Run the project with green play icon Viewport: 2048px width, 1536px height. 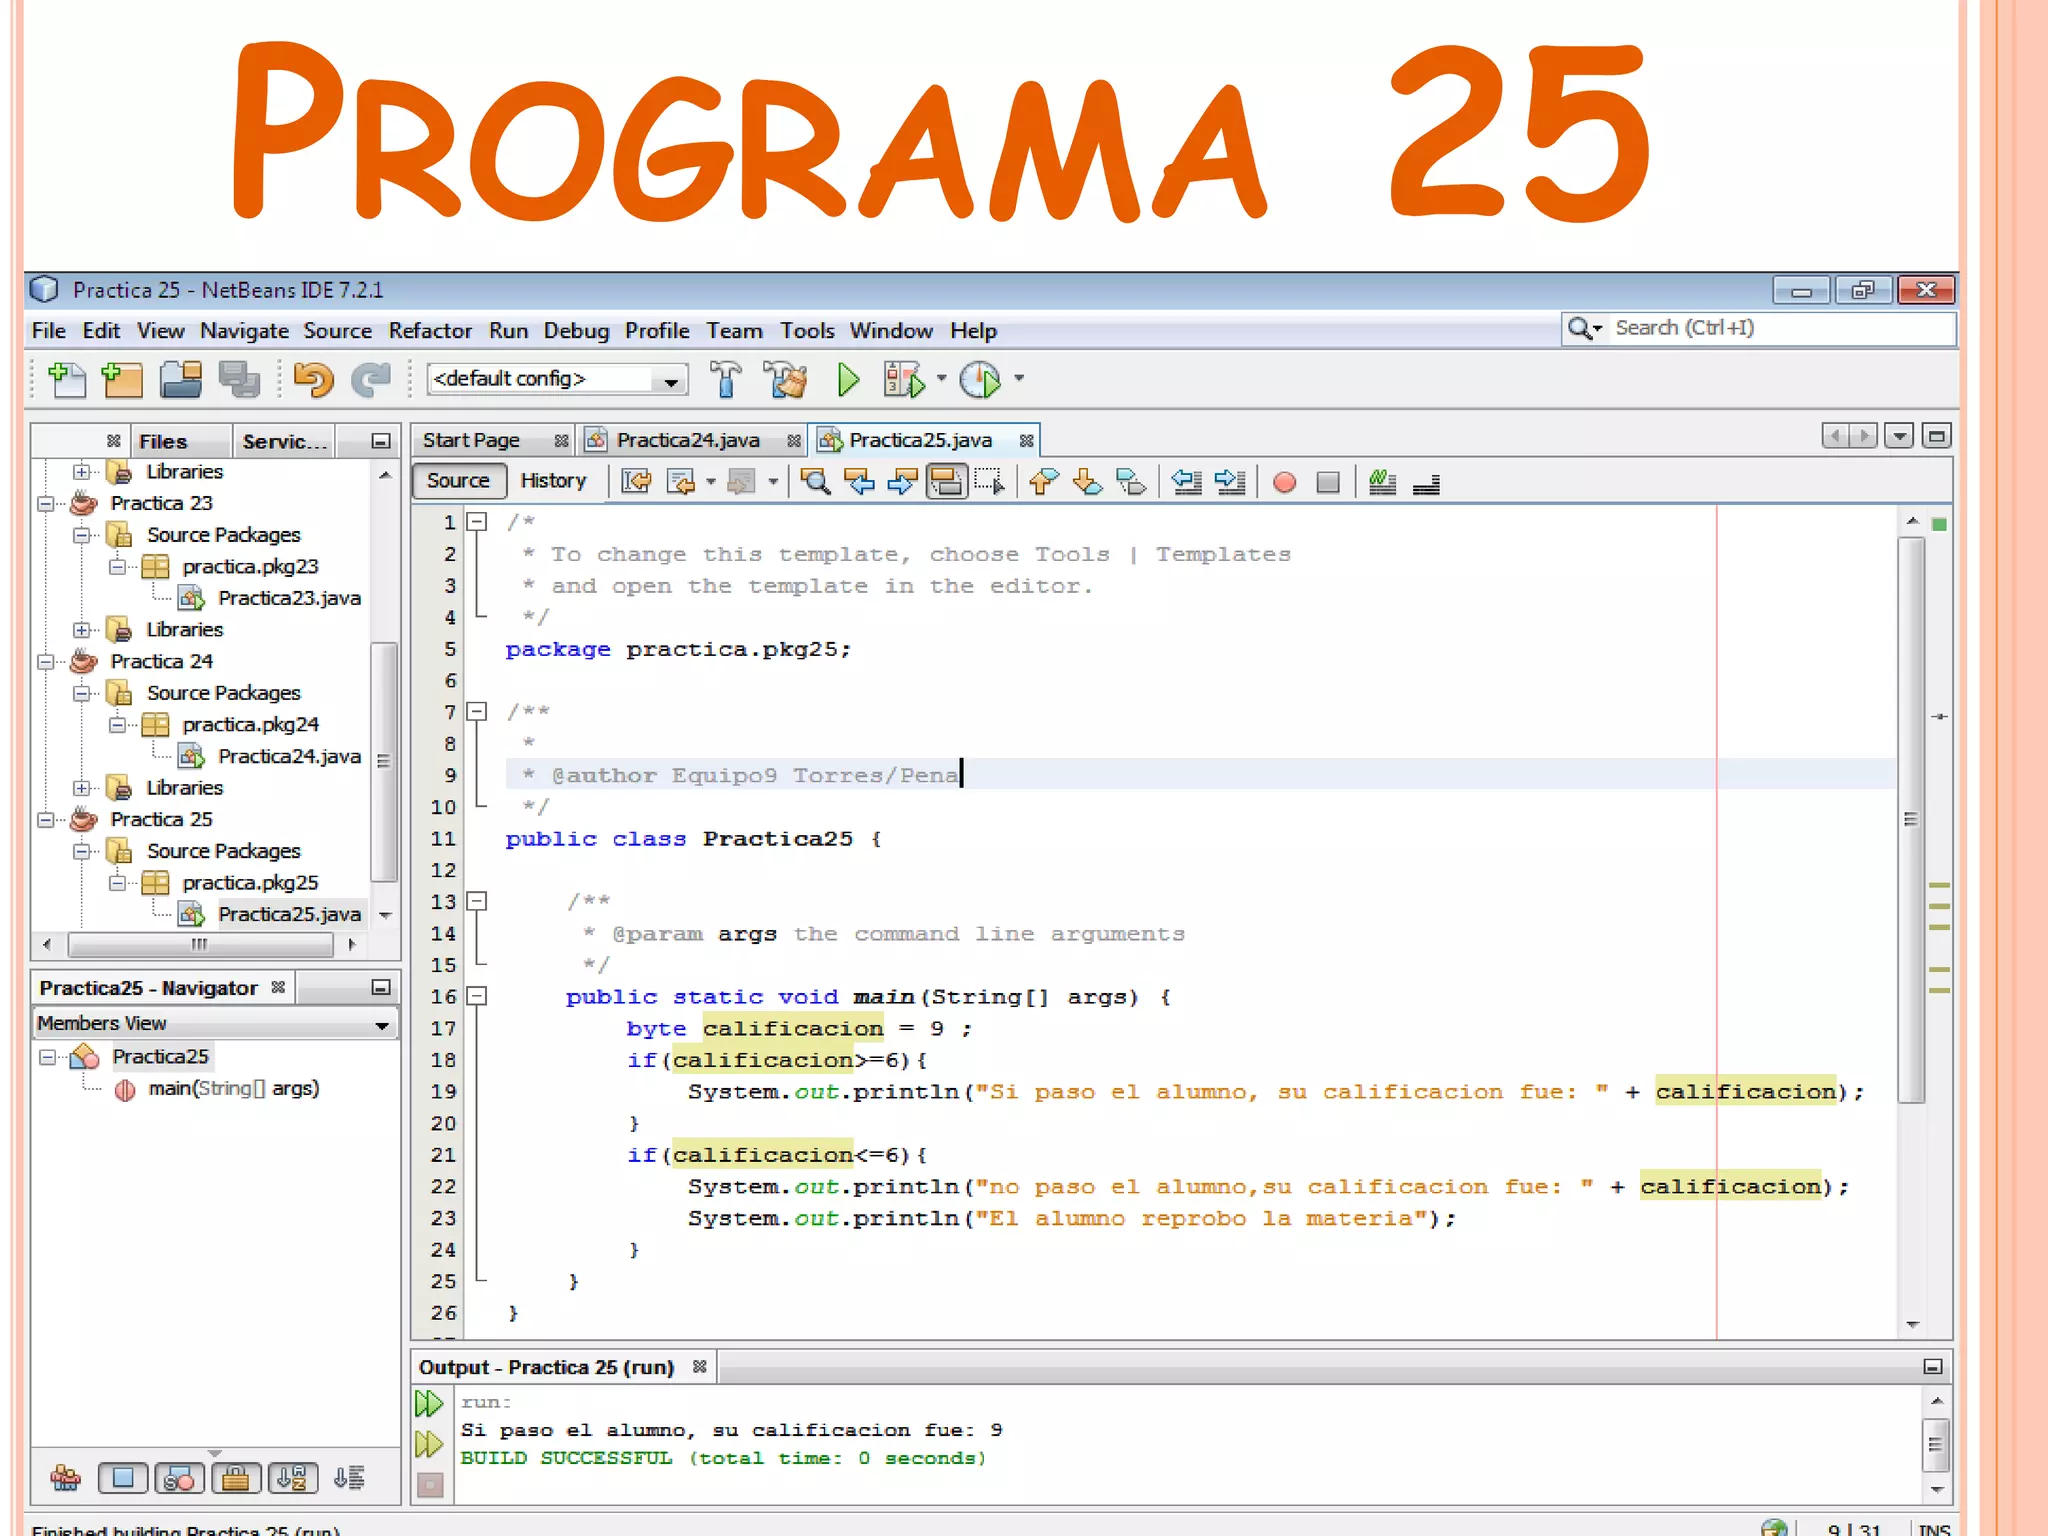click(x=848, y=380)
